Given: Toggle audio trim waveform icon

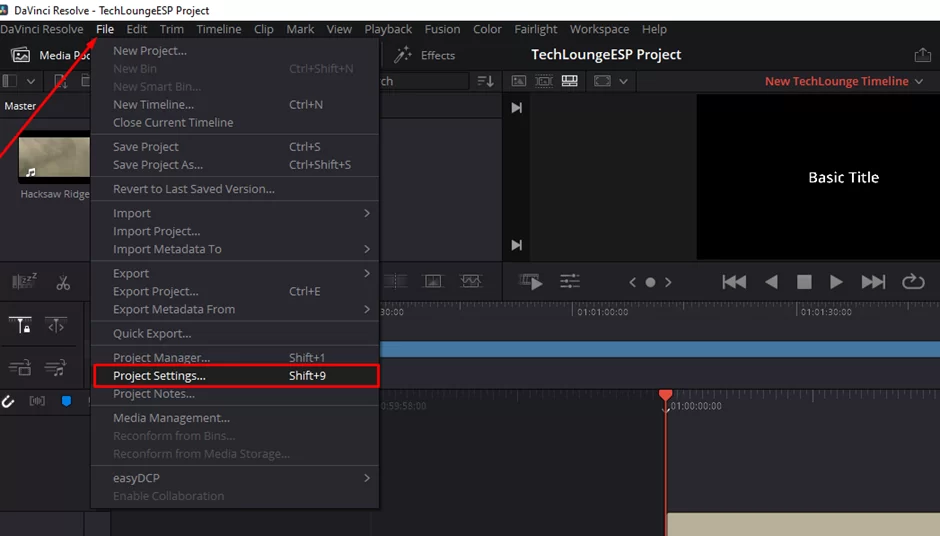Looking at the screenshot, I should [x=37, y=401].
